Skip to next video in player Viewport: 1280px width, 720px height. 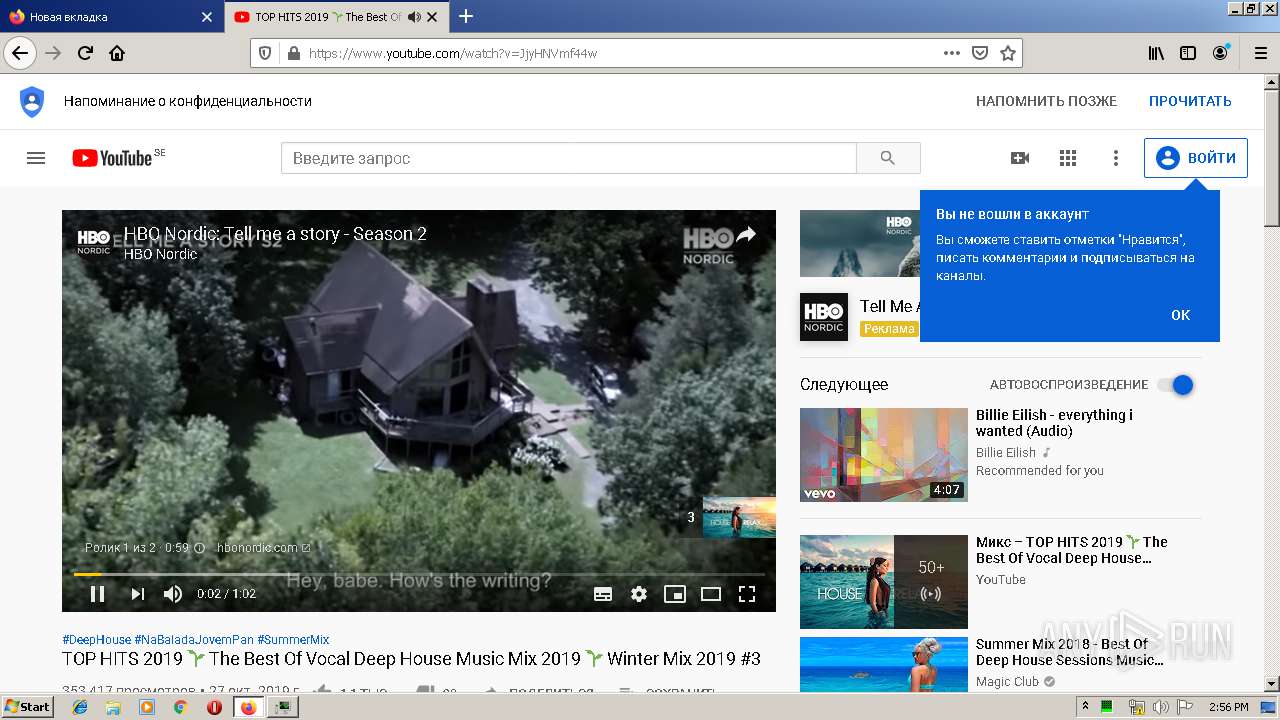(x=137, y=594)
